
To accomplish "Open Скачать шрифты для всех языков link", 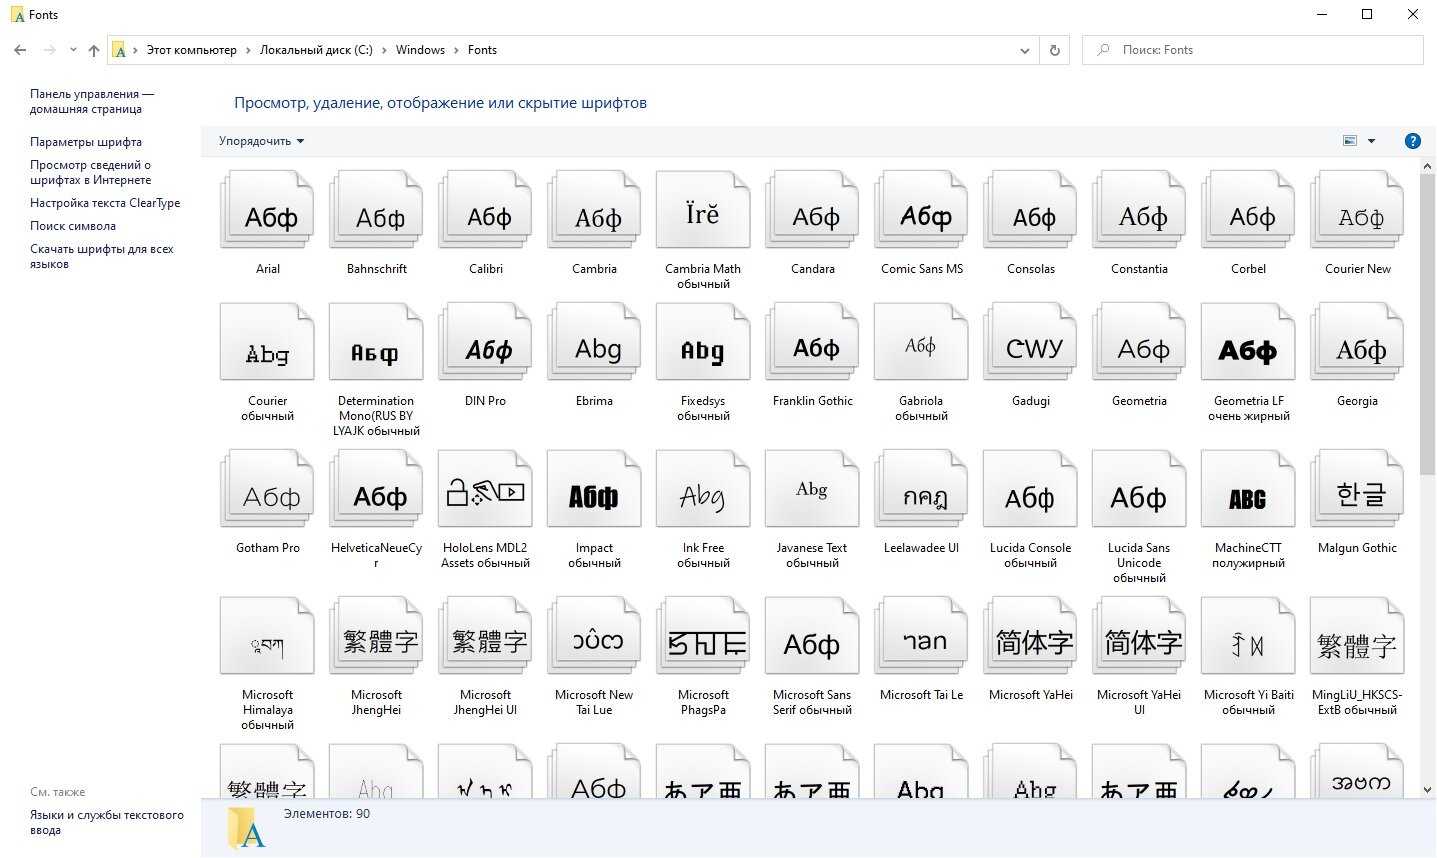I will [102, 256].
